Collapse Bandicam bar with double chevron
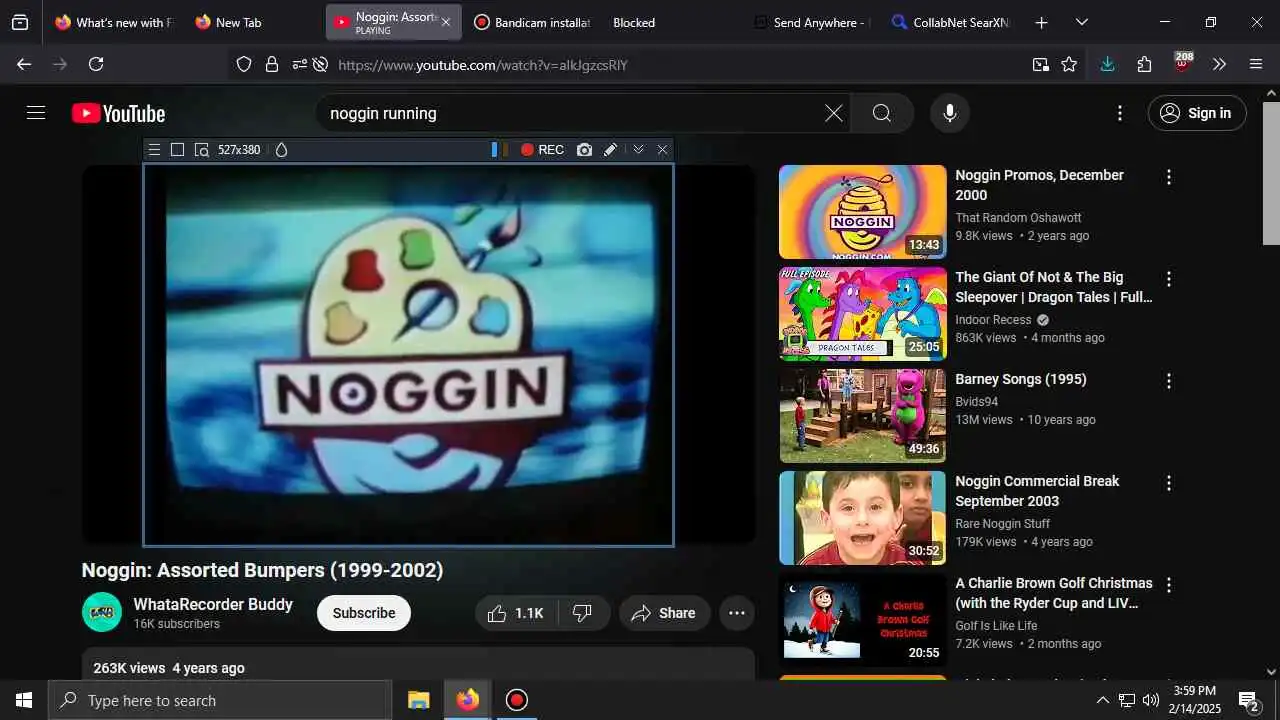The width and height of the screenshot is (1280, 720). point(638,150)
